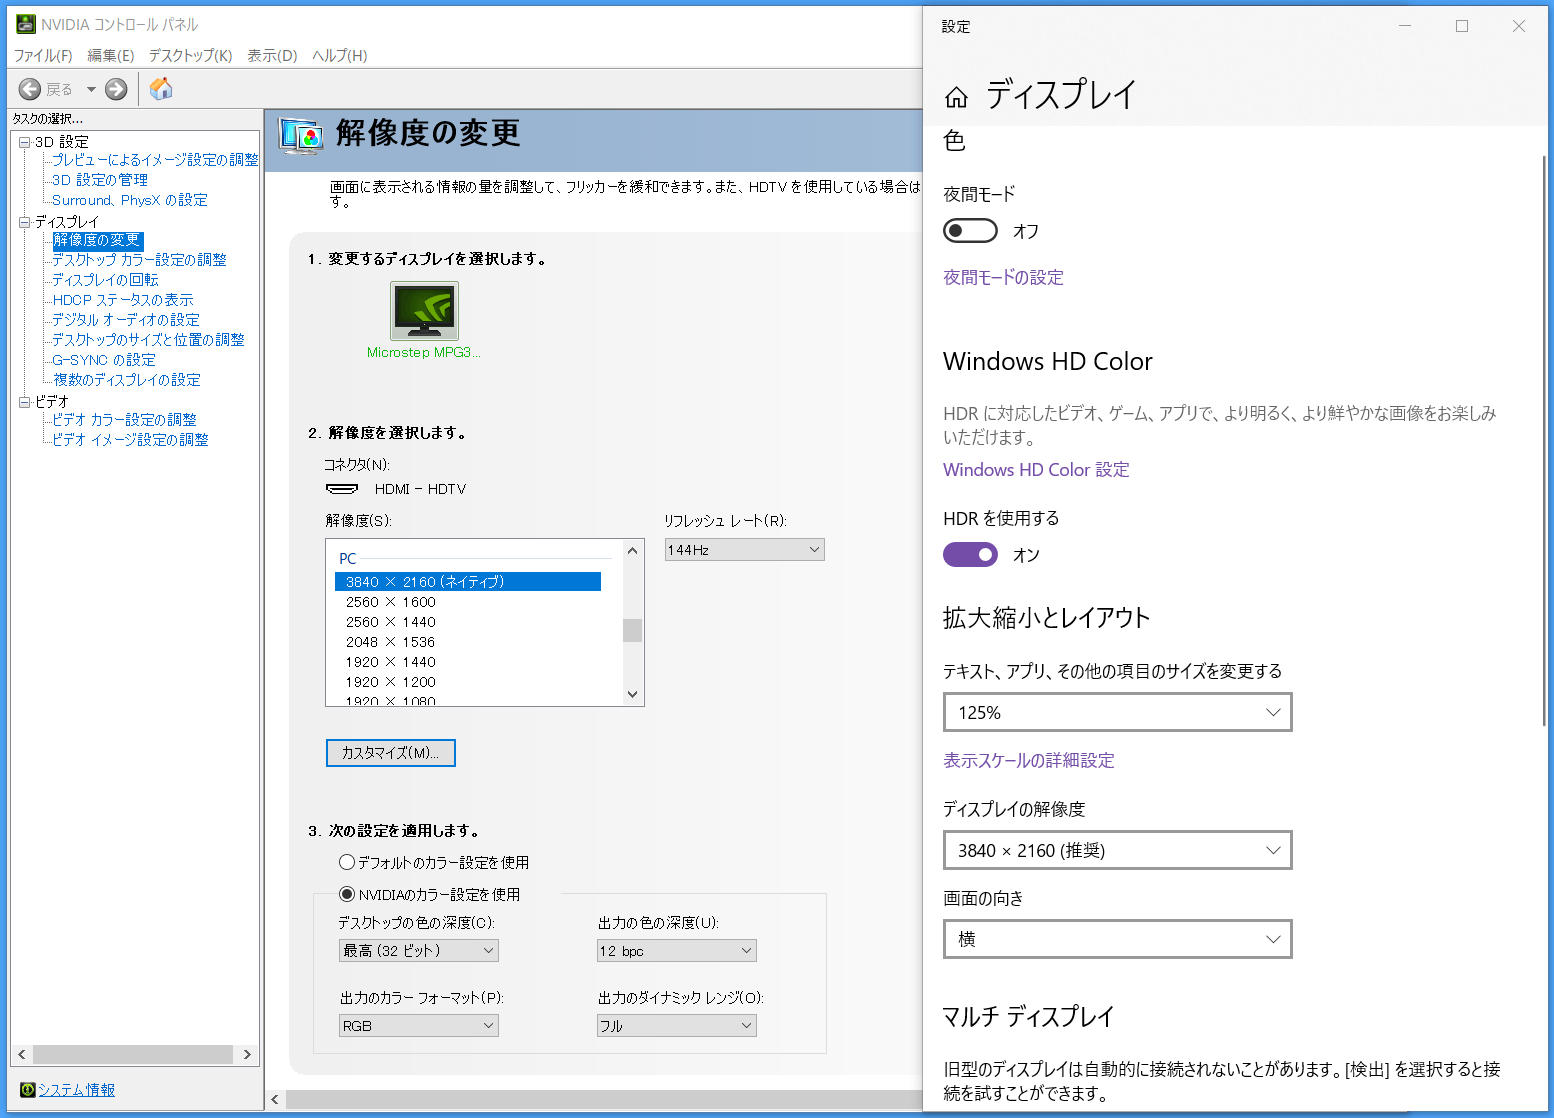Image resolution: width=1554 pixels, height=1118 pixels.
Task: Open ビデオ カラー設定の調整 page
Action: pos(124,420)
